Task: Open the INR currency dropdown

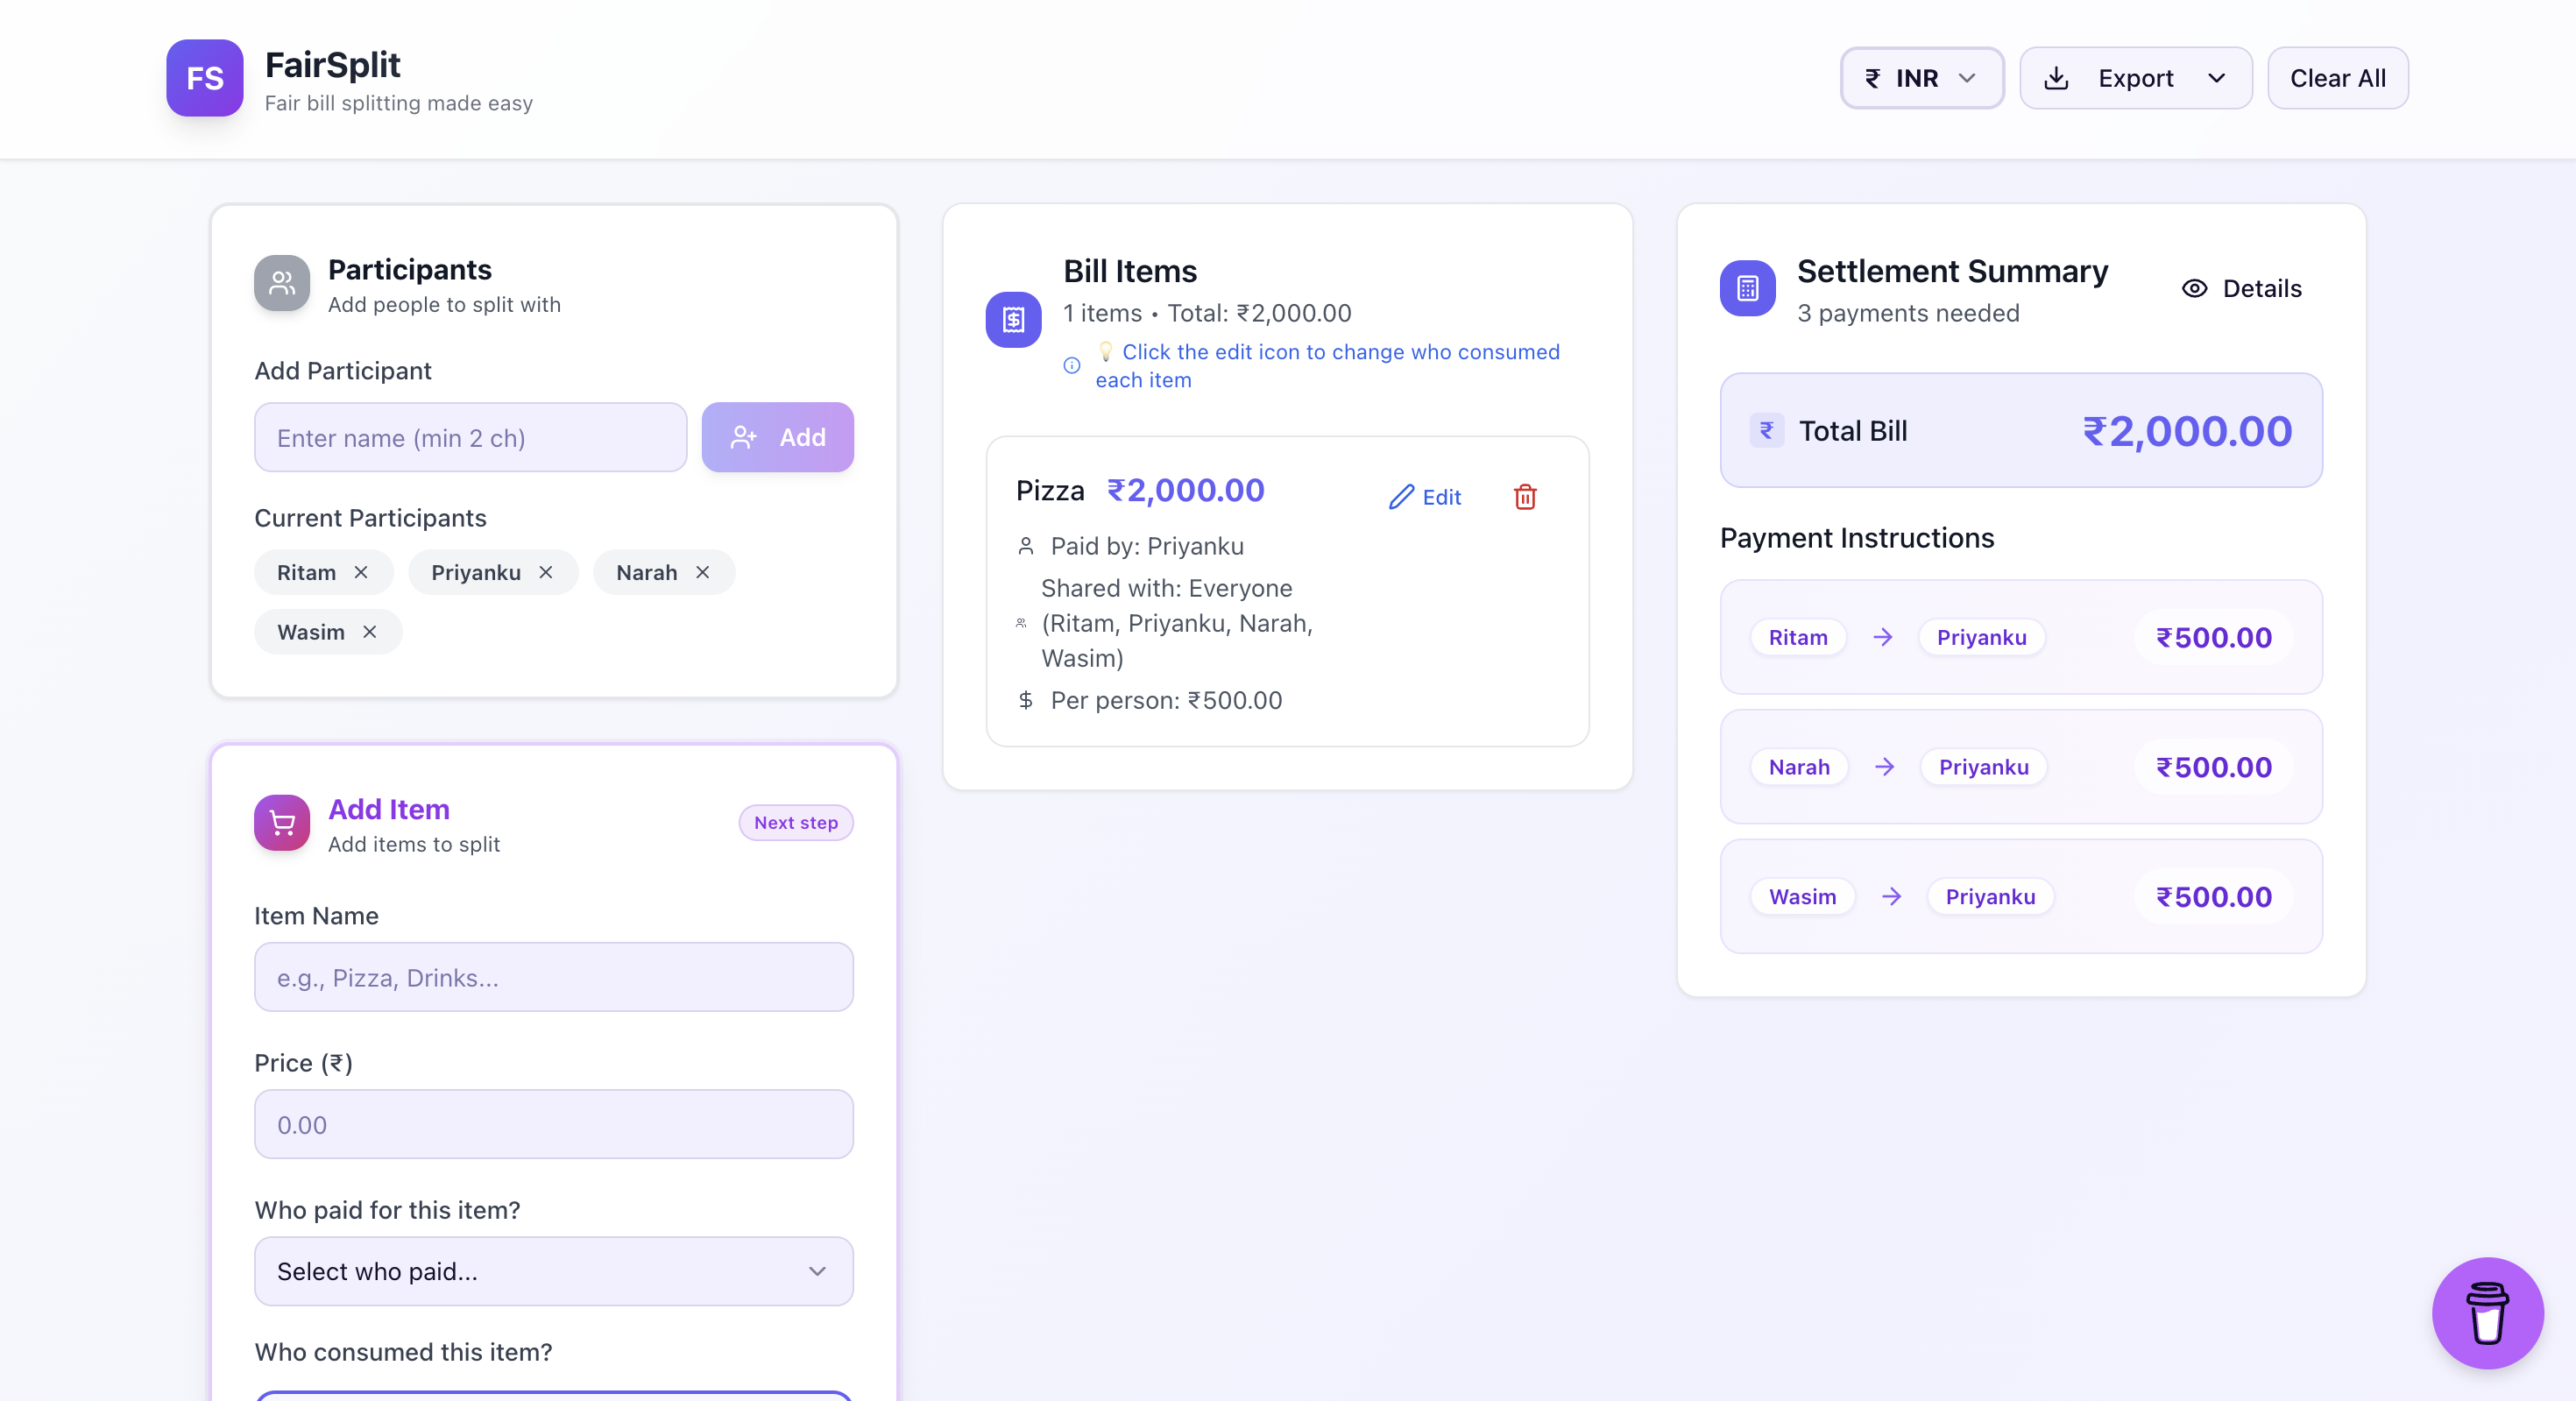Action: point(1921,78)
